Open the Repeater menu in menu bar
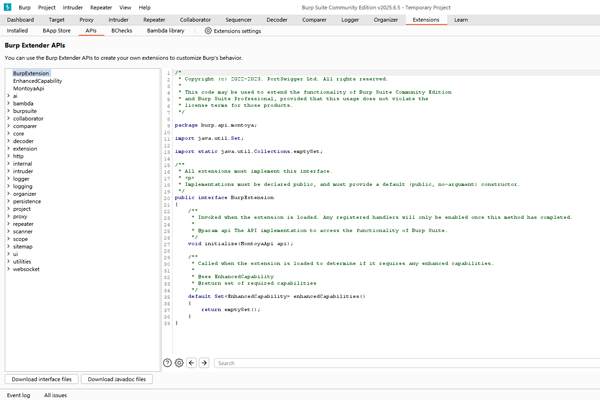Image resolution: width=600 pixels, height=400 pixels. pos(101,7)
